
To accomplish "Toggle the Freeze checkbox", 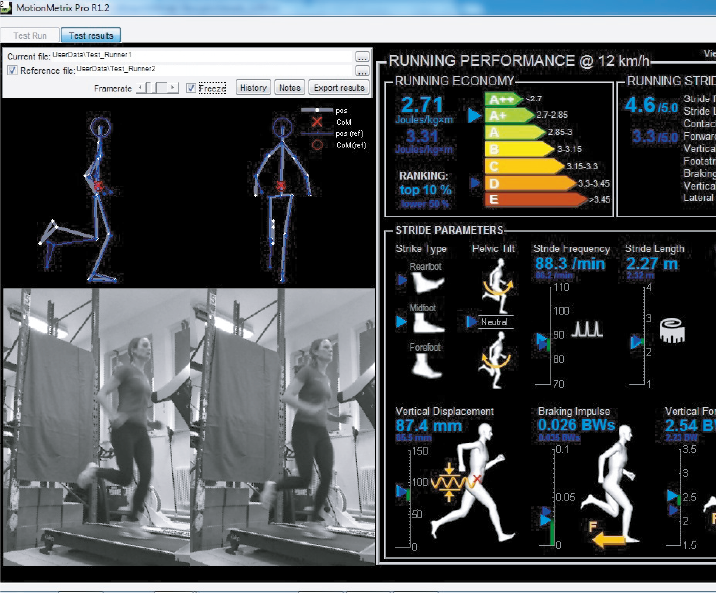I will (x=191, y=88).
